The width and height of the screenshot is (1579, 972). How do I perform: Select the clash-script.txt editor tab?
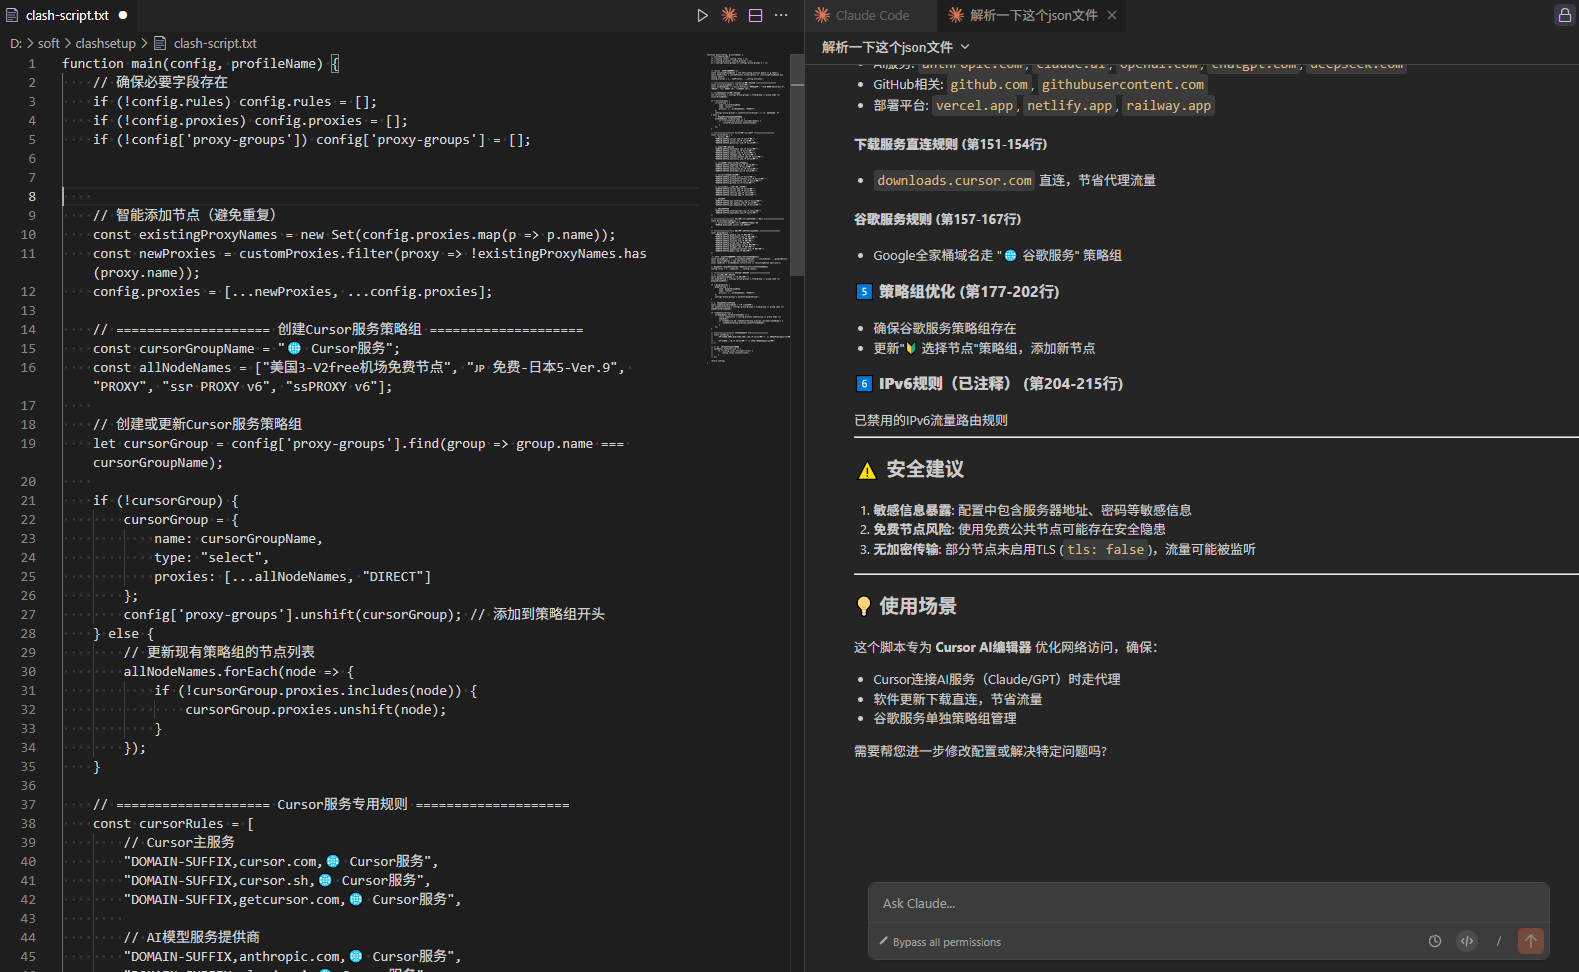tap(67, 15)
